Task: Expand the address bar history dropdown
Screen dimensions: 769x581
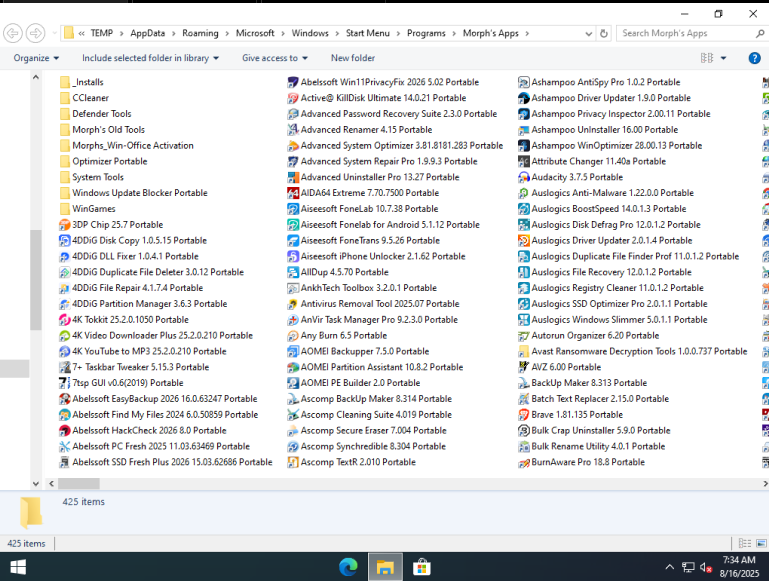Action: [x=589, y=33]
